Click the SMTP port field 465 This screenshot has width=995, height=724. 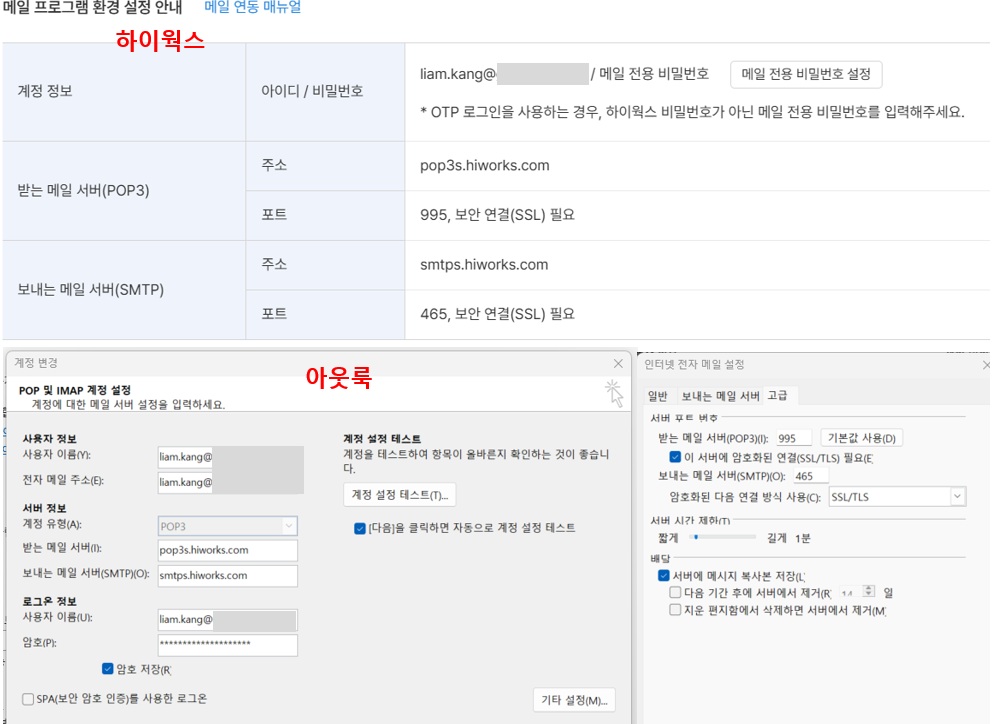coord(811,476)
